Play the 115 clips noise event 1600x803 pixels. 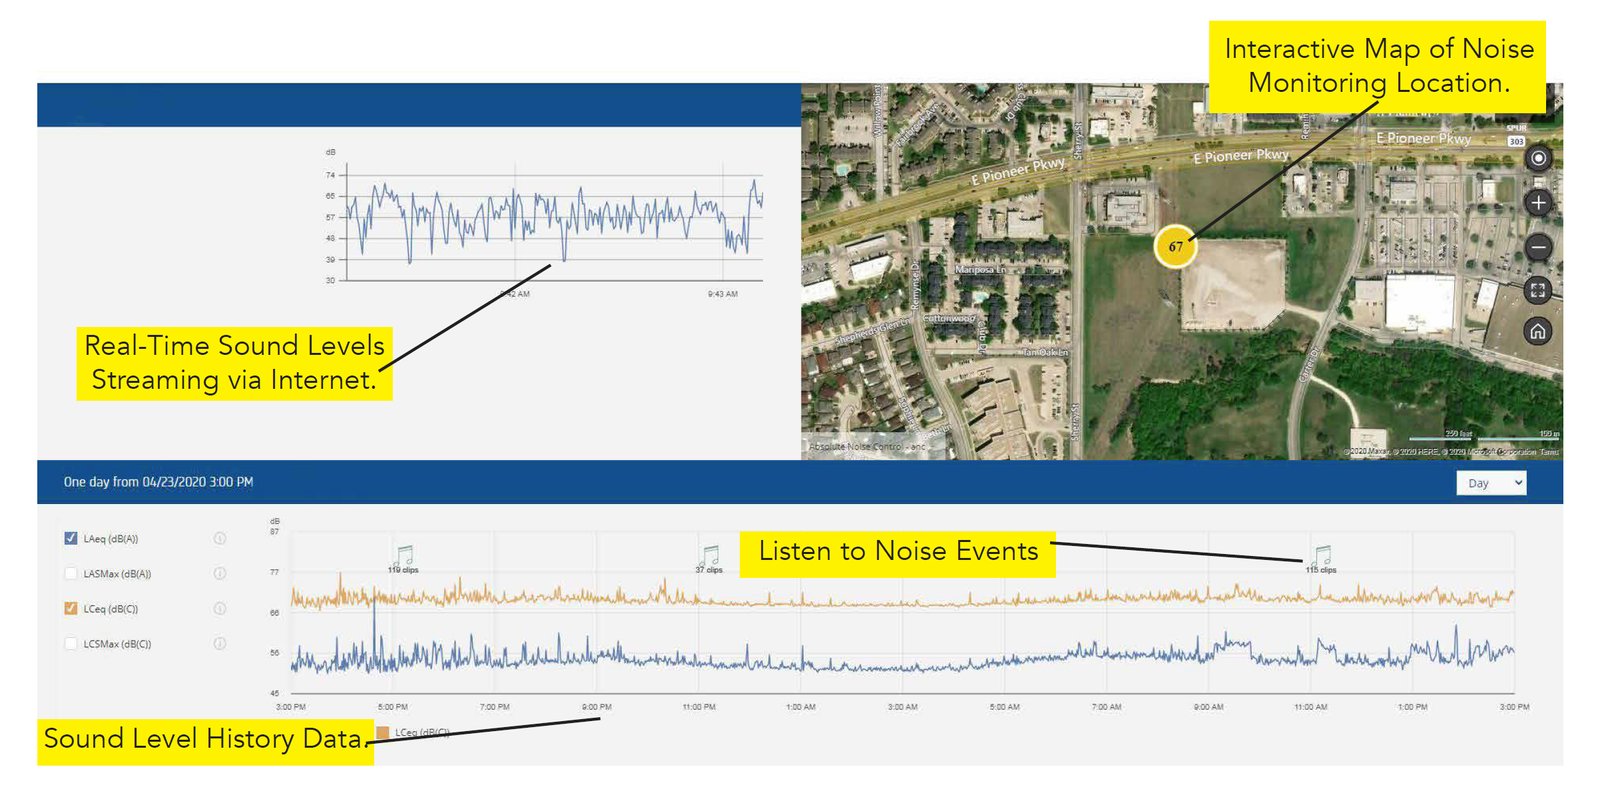pos(1322,556)
